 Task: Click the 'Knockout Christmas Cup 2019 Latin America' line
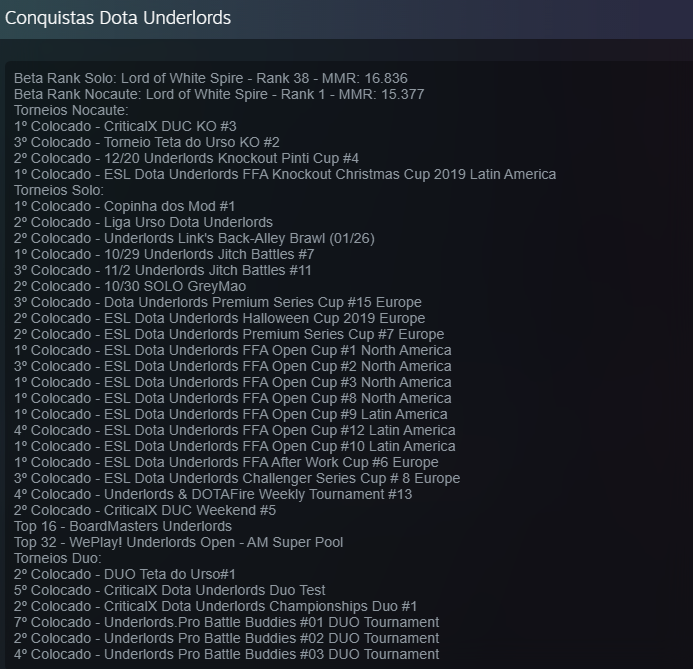[285, 174]
